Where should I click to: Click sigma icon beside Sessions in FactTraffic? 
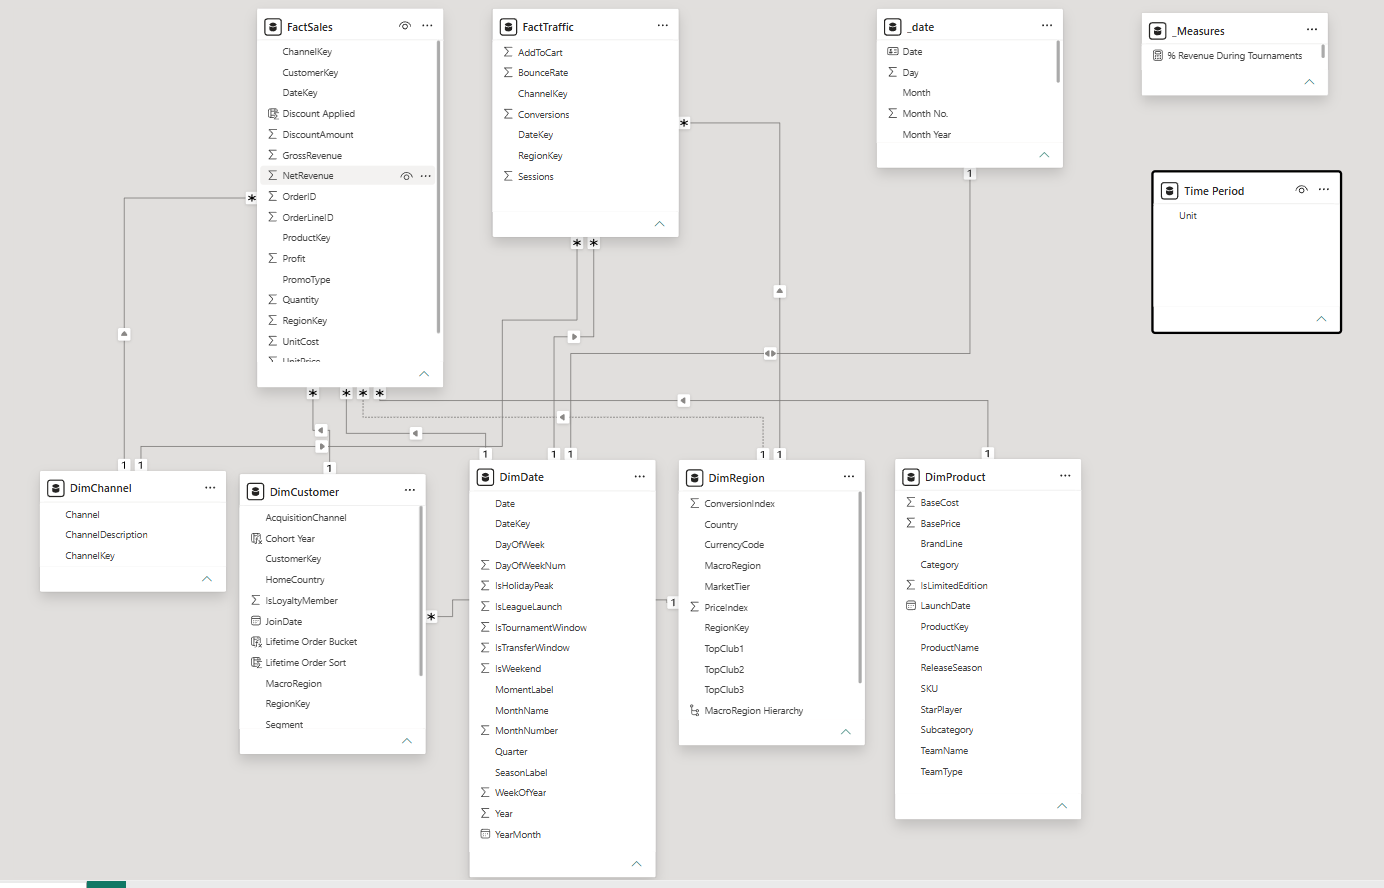tap(508, 176)
